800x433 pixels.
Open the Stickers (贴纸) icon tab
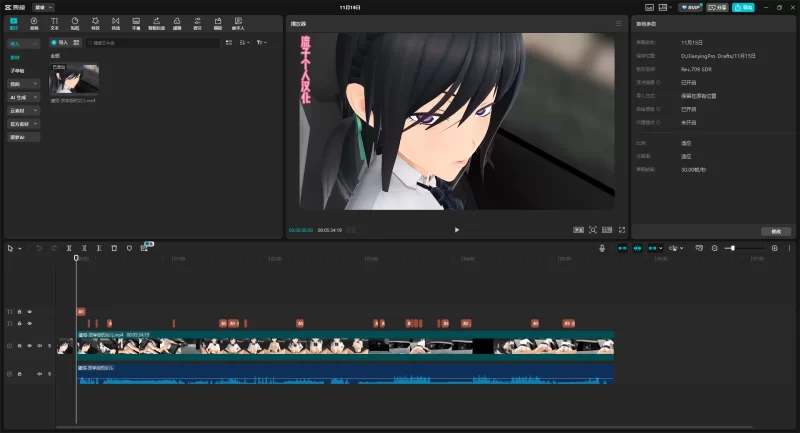[75, 21]
